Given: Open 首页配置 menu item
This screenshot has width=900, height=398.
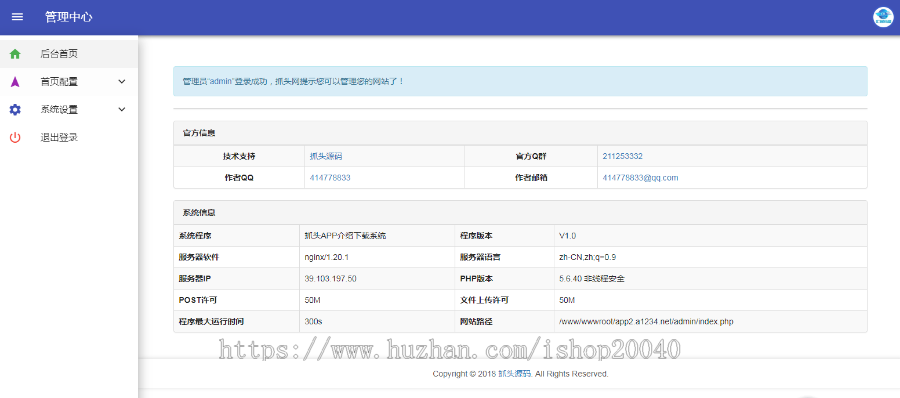Looking at the screenshot, I should click(x=69, y=82).
